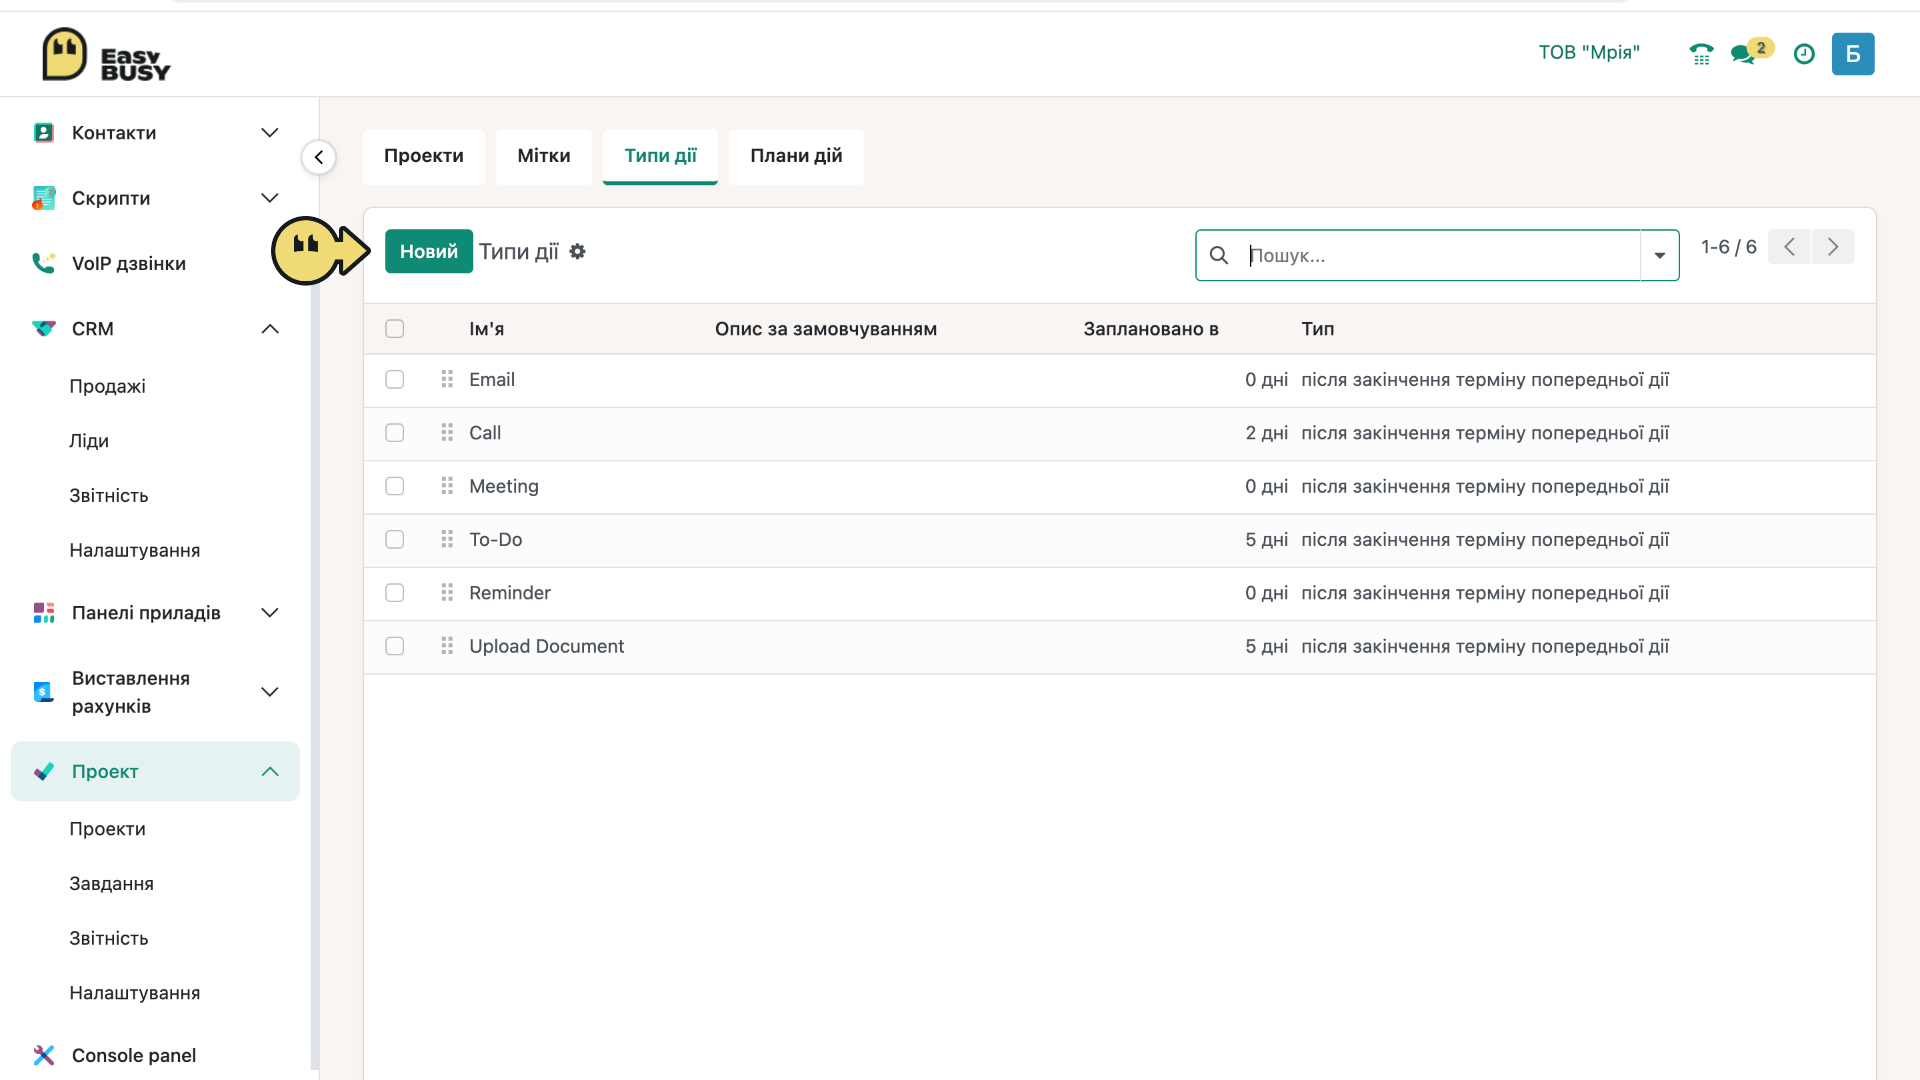Click the search magnifier icon
The width and height of the screenshot is (1920, 1080).
tap(1219, 255)
